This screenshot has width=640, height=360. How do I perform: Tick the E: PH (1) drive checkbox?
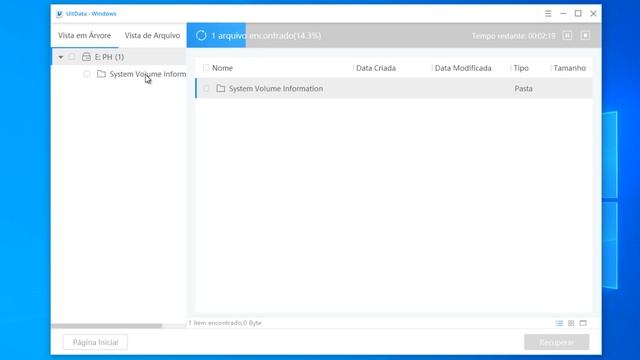[x=72, y=57]
